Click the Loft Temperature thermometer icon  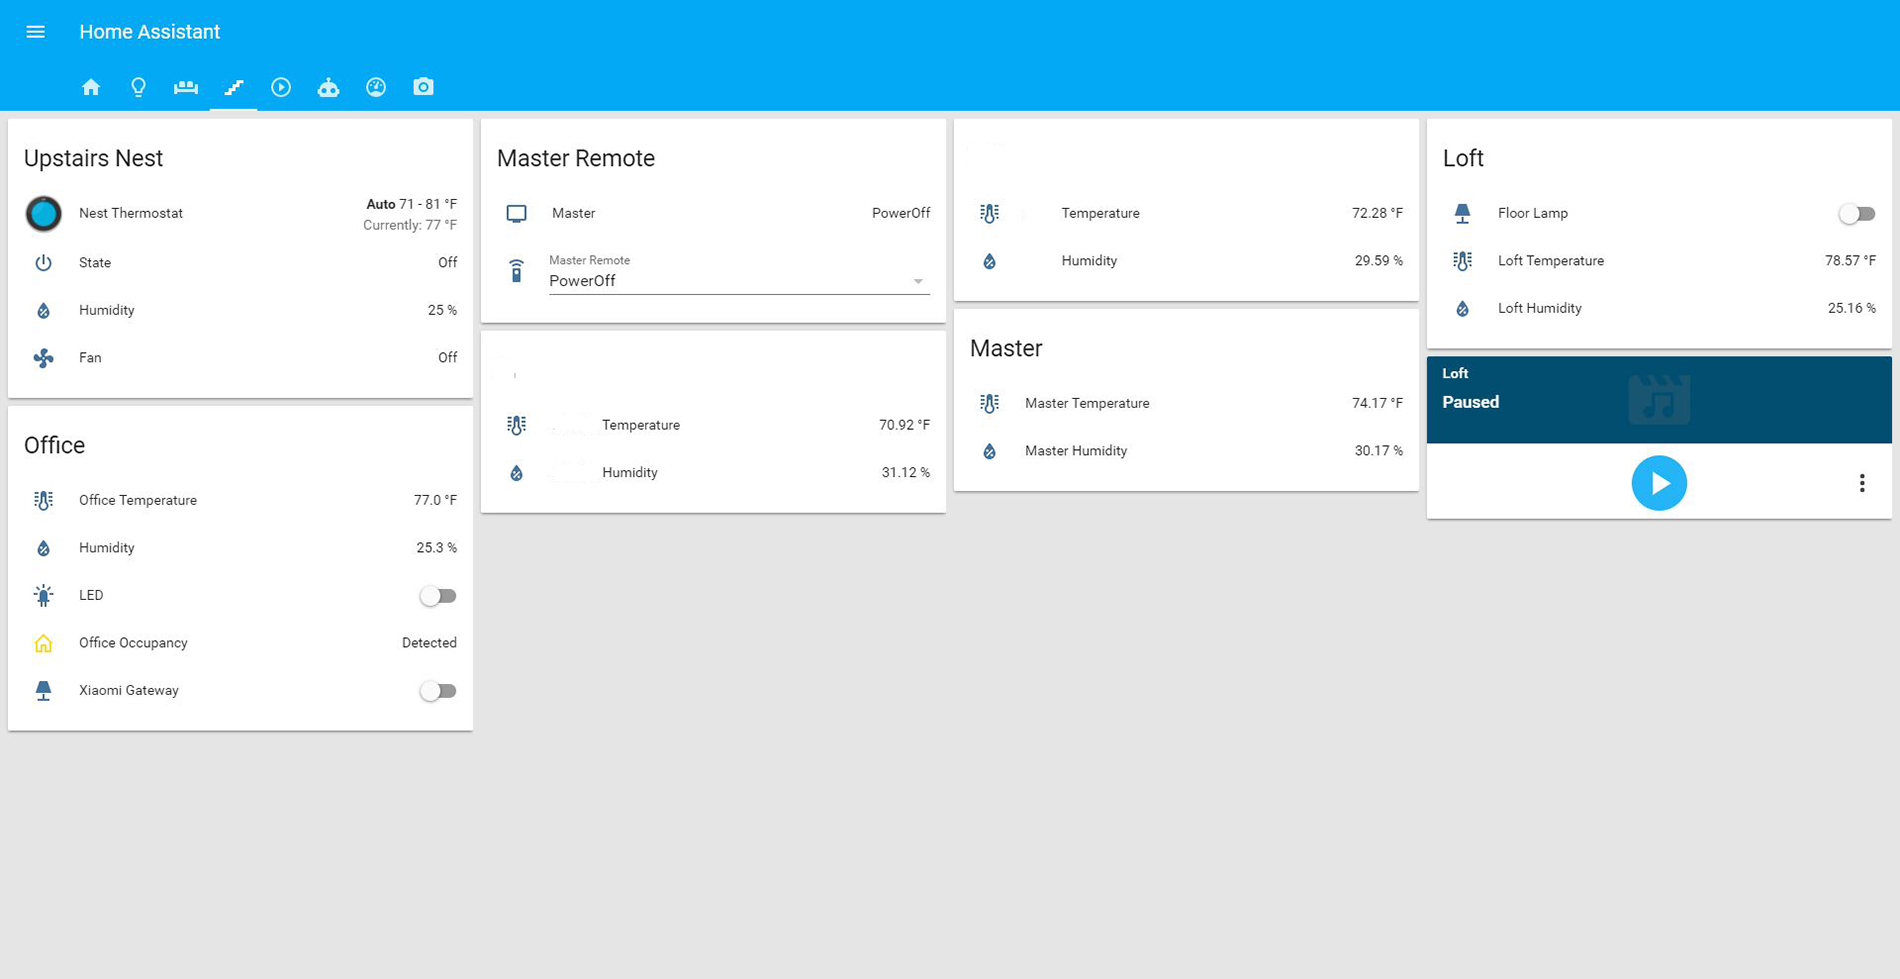1462,261
